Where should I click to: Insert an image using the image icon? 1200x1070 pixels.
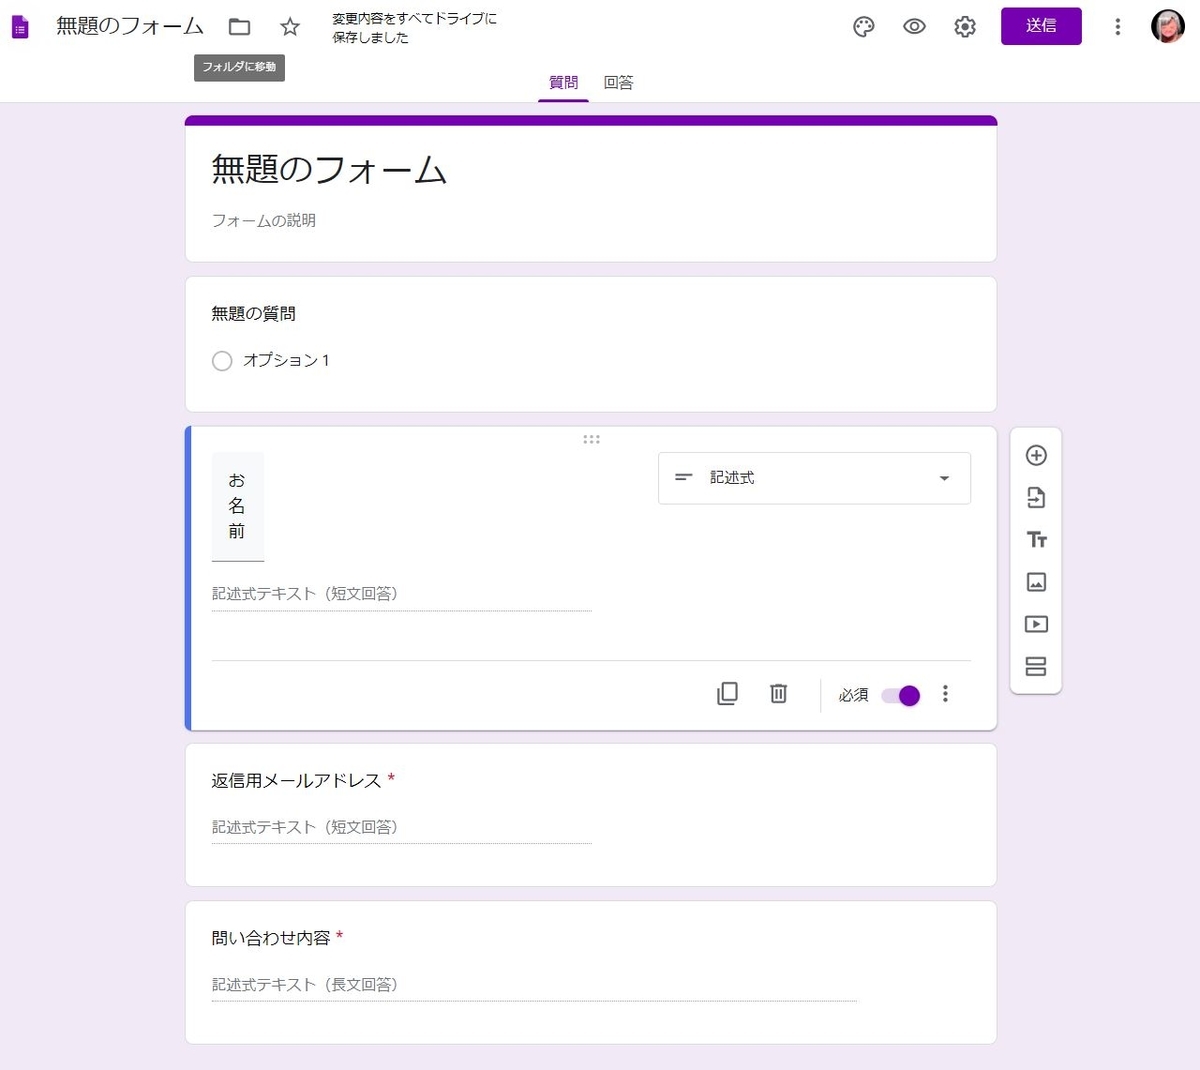1036,581
